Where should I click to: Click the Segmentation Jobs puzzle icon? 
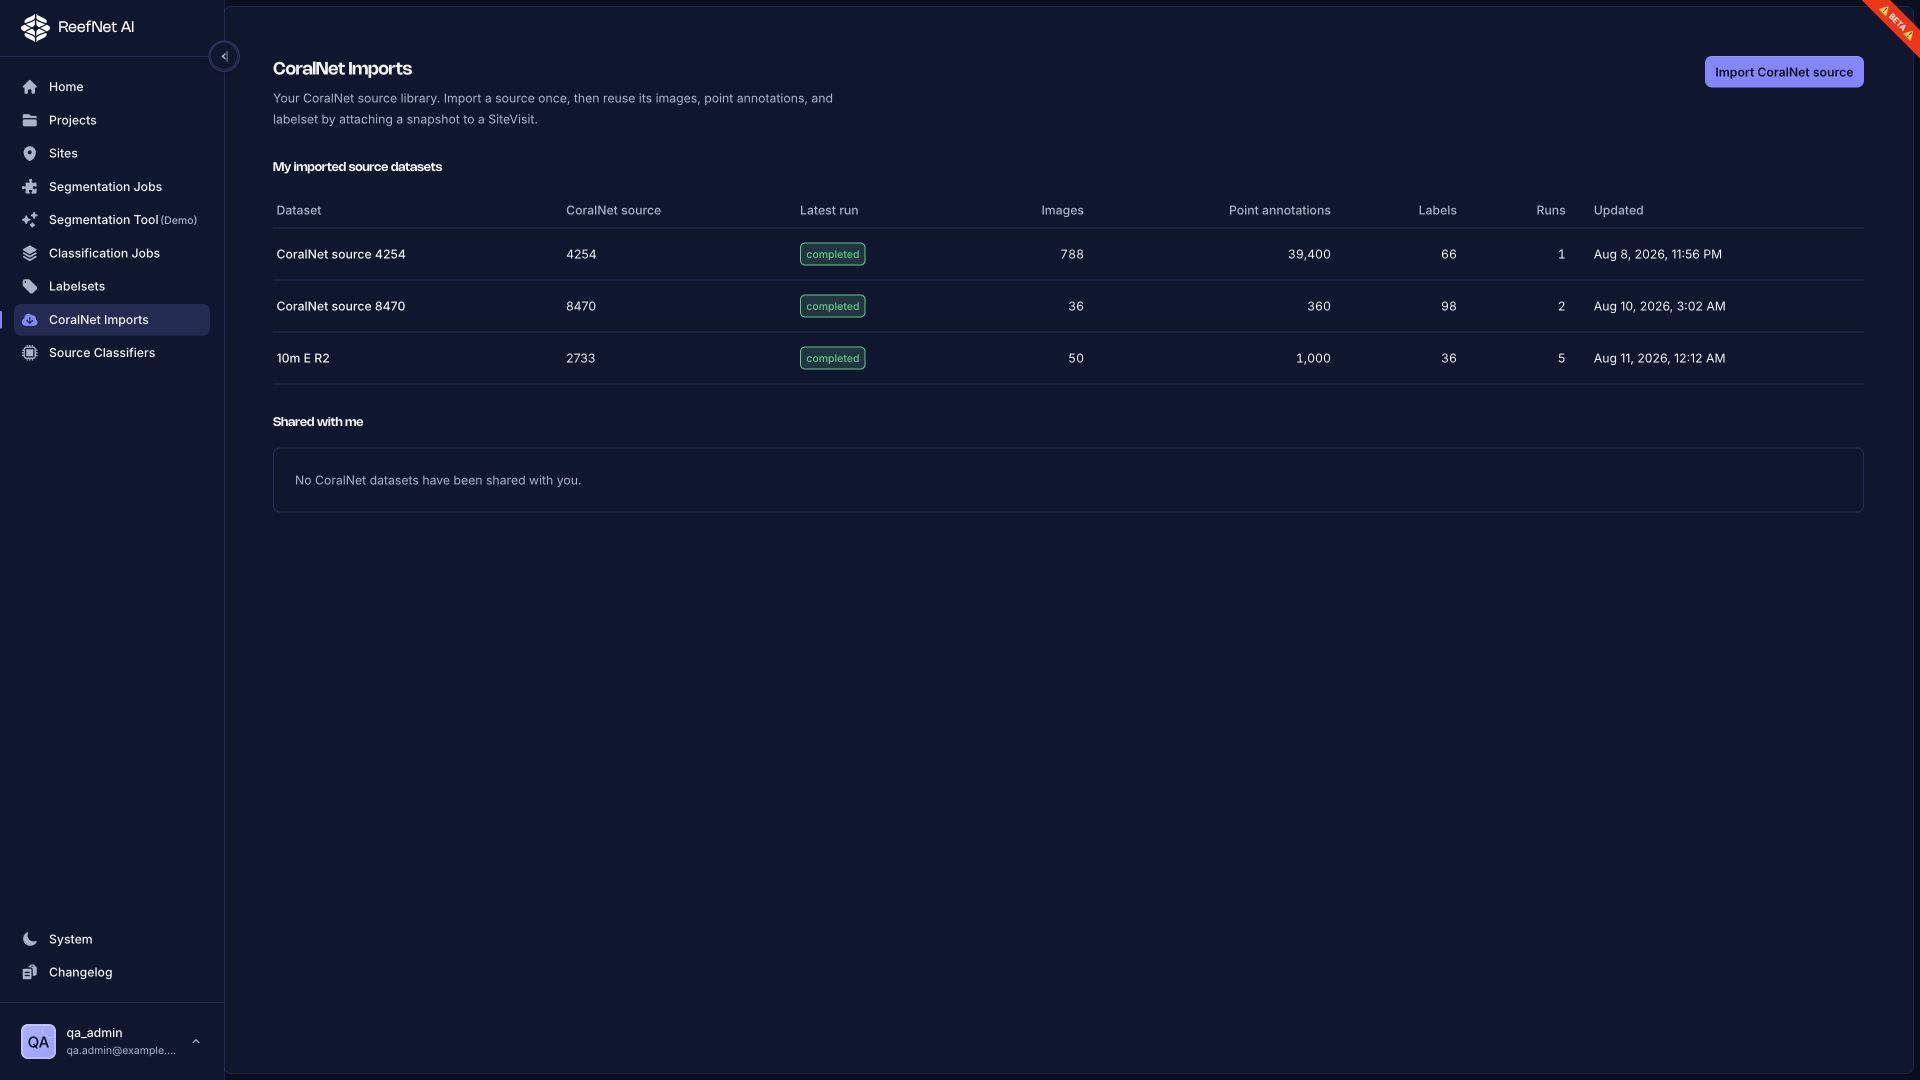30,187
